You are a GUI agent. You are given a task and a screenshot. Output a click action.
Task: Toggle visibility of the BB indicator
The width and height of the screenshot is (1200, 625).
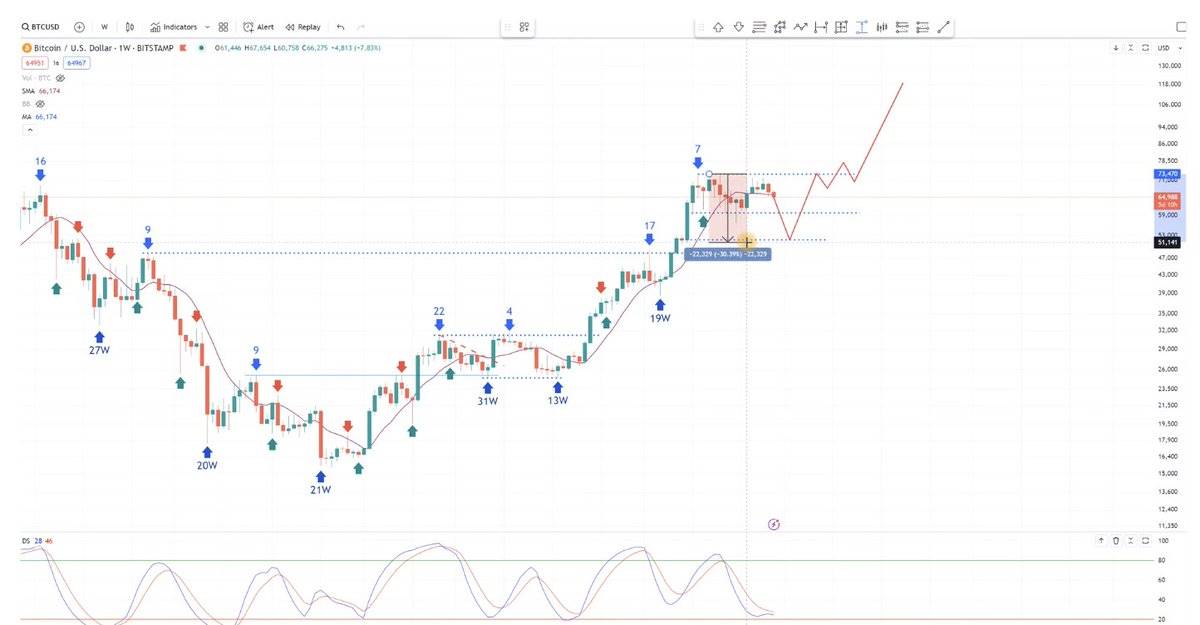(x=41, y=103)
